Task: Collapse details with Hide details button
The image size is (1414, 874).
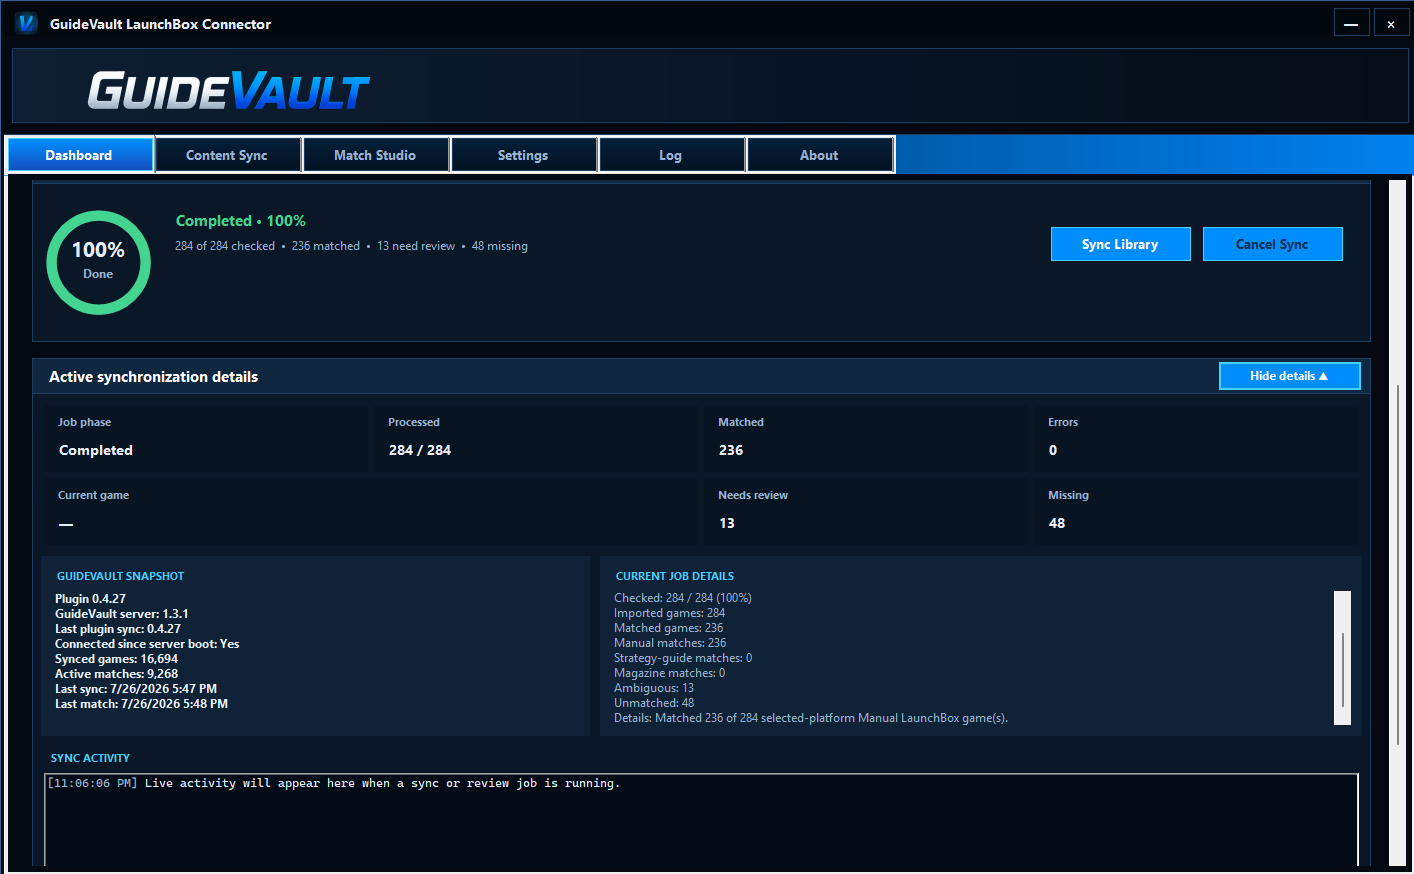Action: (x=1290, y=376)
